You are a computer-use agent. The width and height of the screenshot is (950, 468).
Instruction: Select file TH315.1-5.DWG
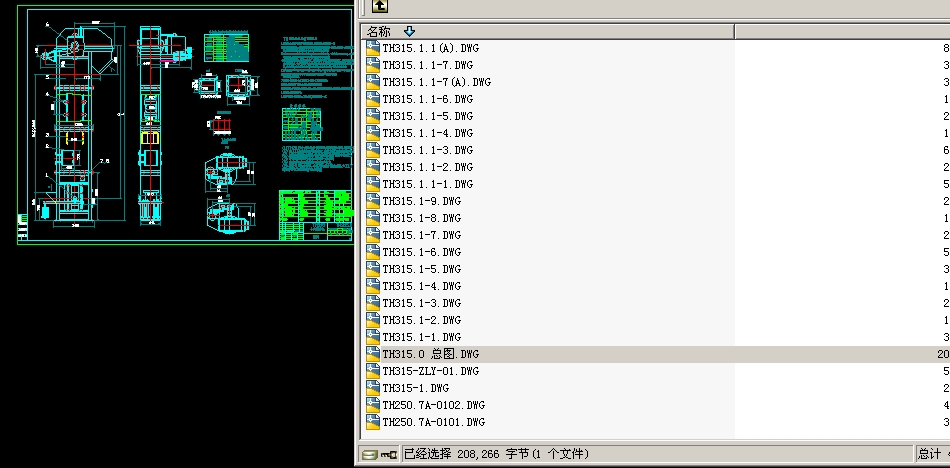tap(422, 269)
